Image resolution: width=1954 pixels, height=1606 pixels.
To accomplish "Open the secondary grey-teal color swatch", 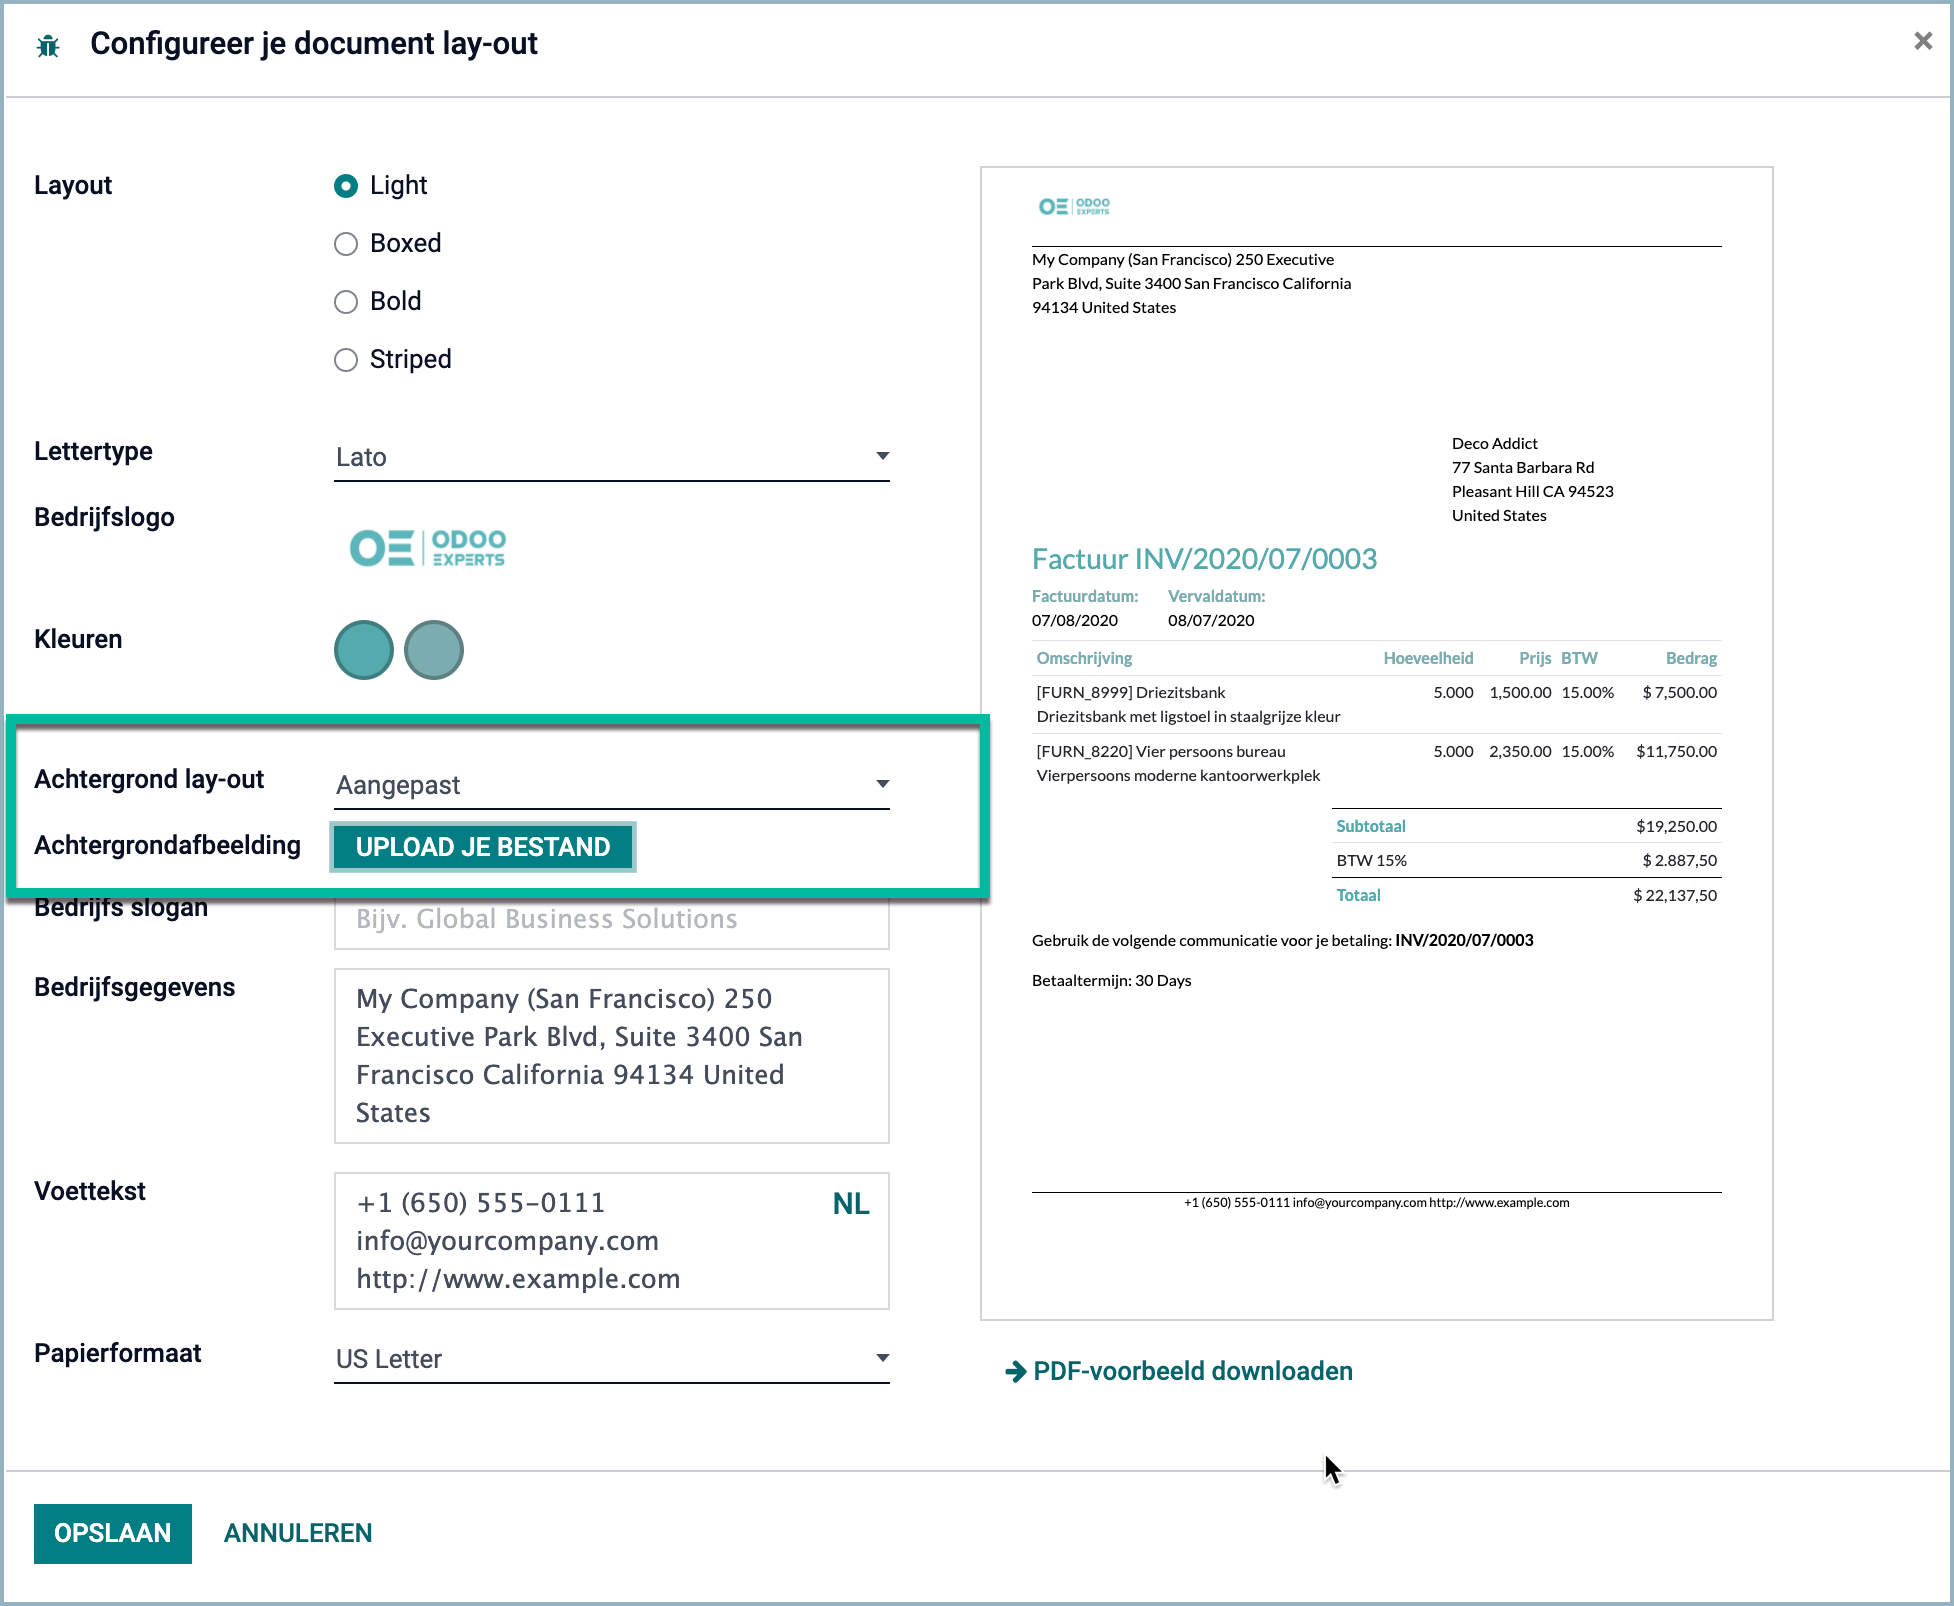I will click(434, 650).
